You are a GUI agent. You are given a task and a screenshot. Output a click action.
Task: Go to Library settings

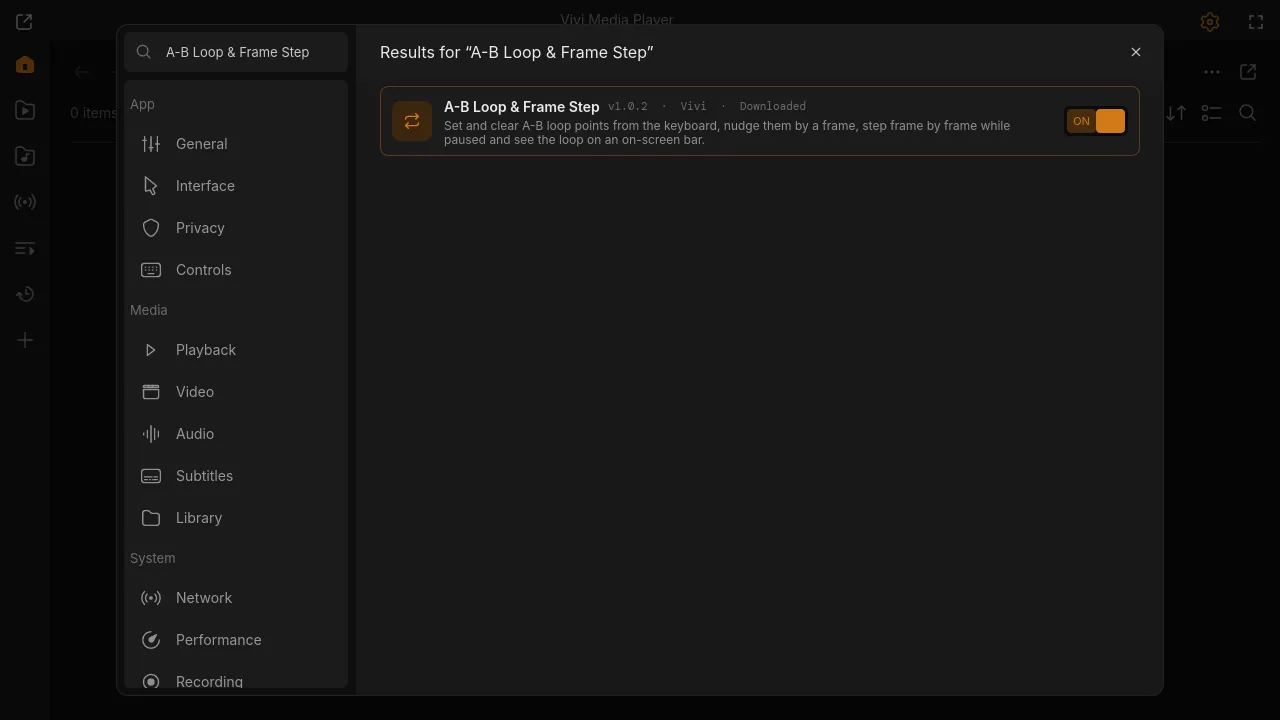click(x=236, y=518)
